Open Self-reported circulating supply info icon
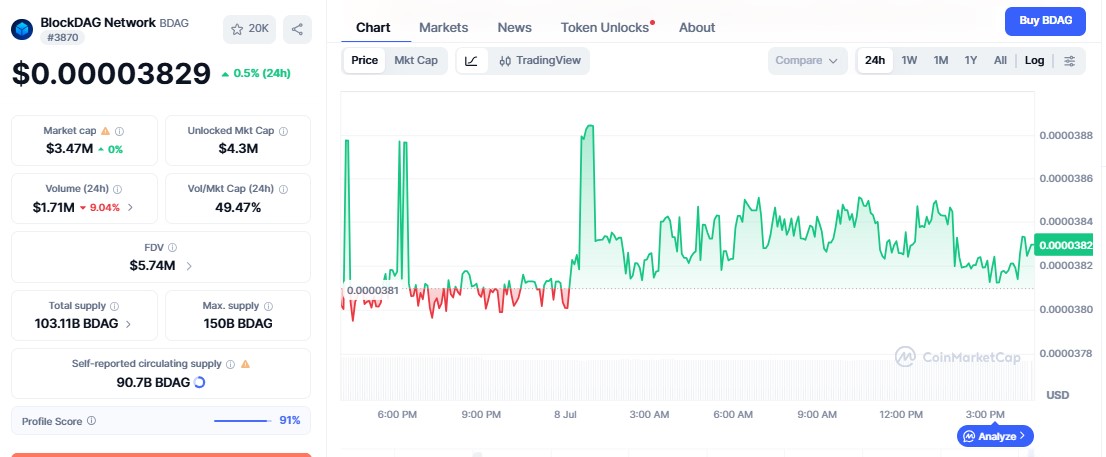The height and width of the screenshot is (457, 1106). coord(230,364)
